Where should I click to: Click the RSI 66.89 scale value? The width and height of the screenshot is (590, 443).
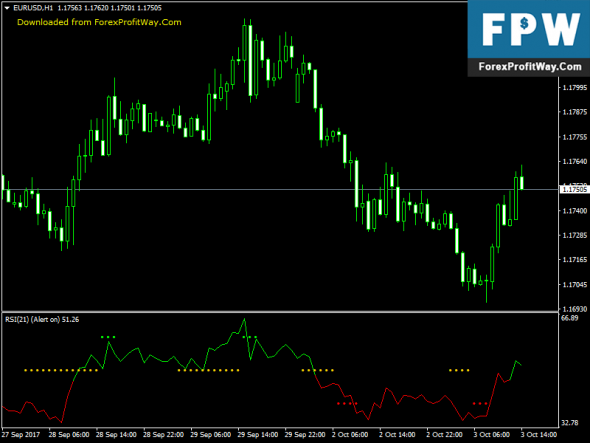(570, 318)
